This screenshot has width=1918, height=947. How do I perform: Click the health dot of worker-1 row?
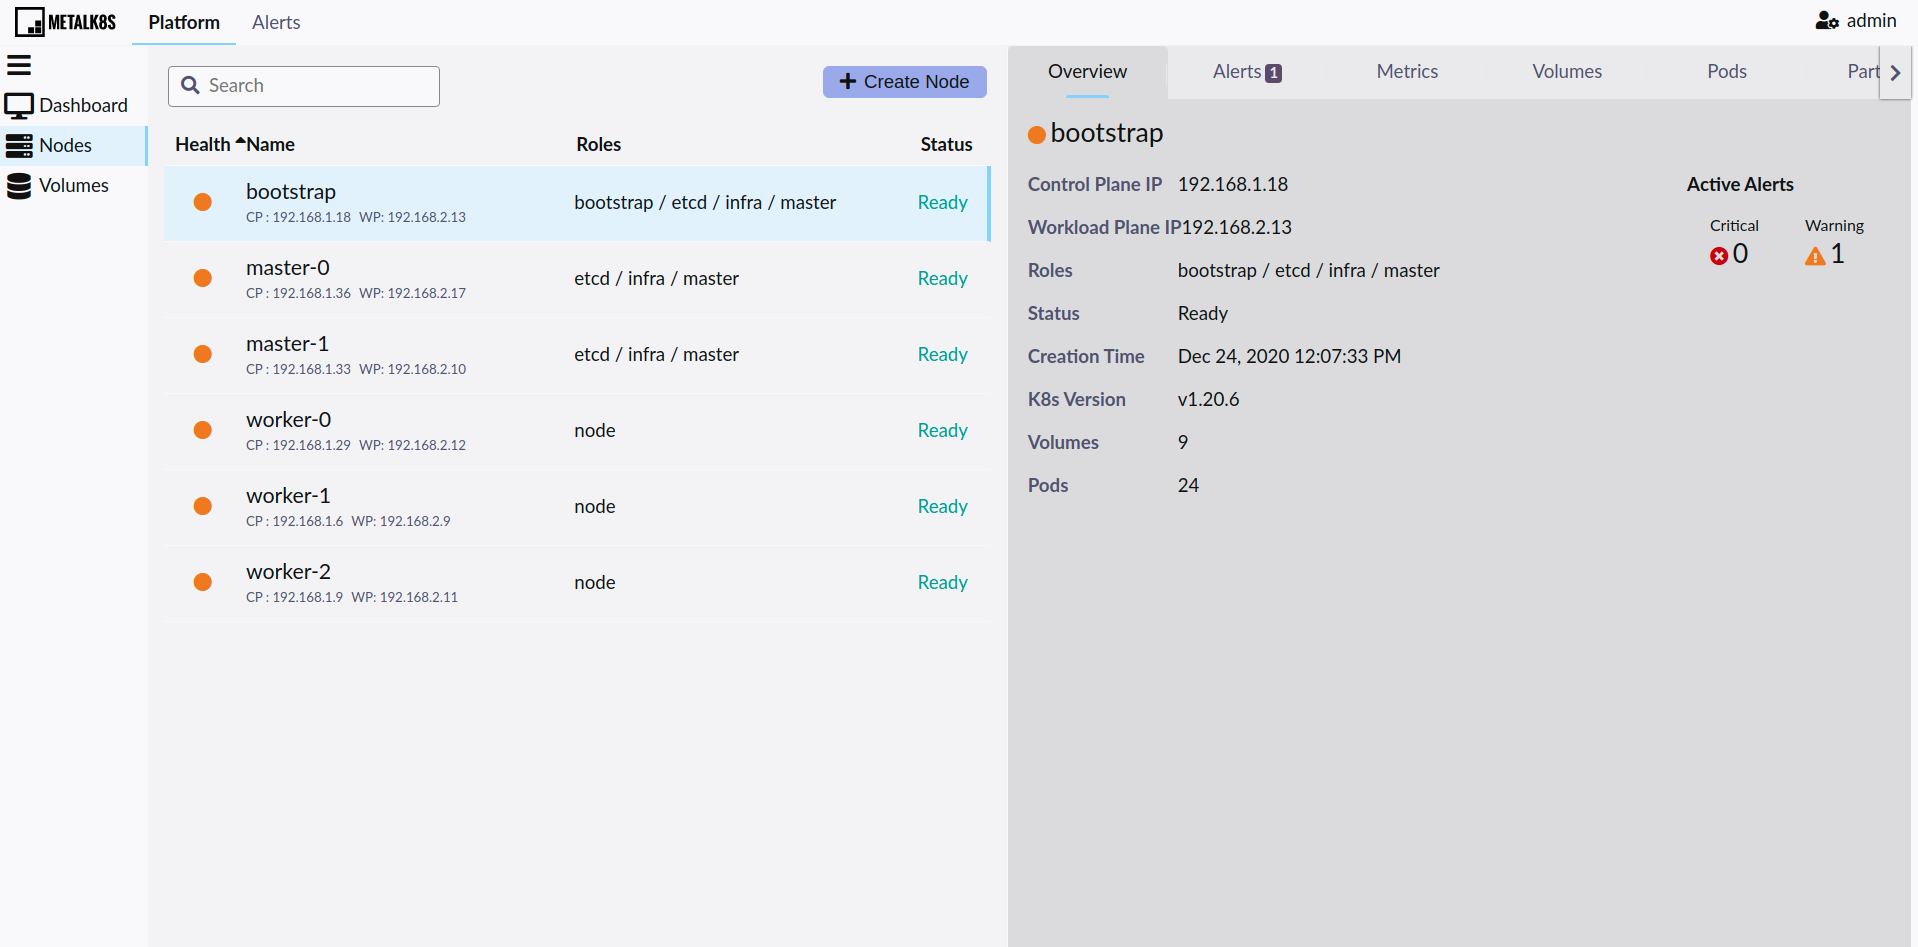(203, 506)
